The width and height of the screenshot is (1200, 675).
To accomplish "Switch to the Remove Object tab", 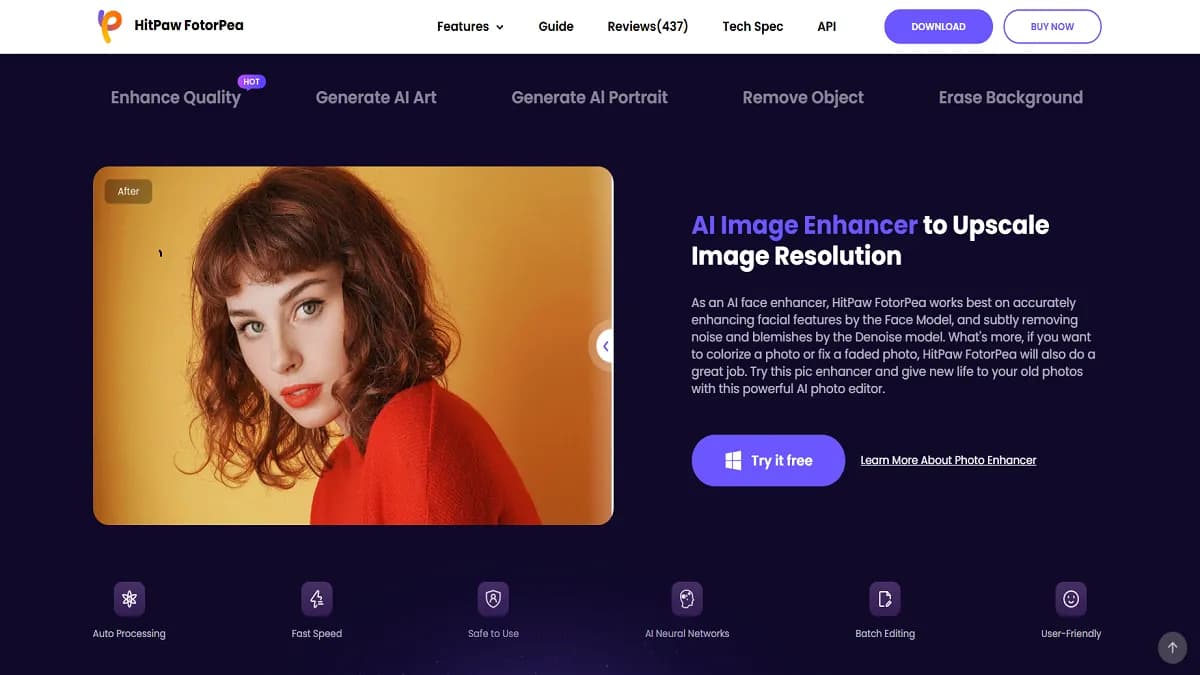I will (803, 98).
